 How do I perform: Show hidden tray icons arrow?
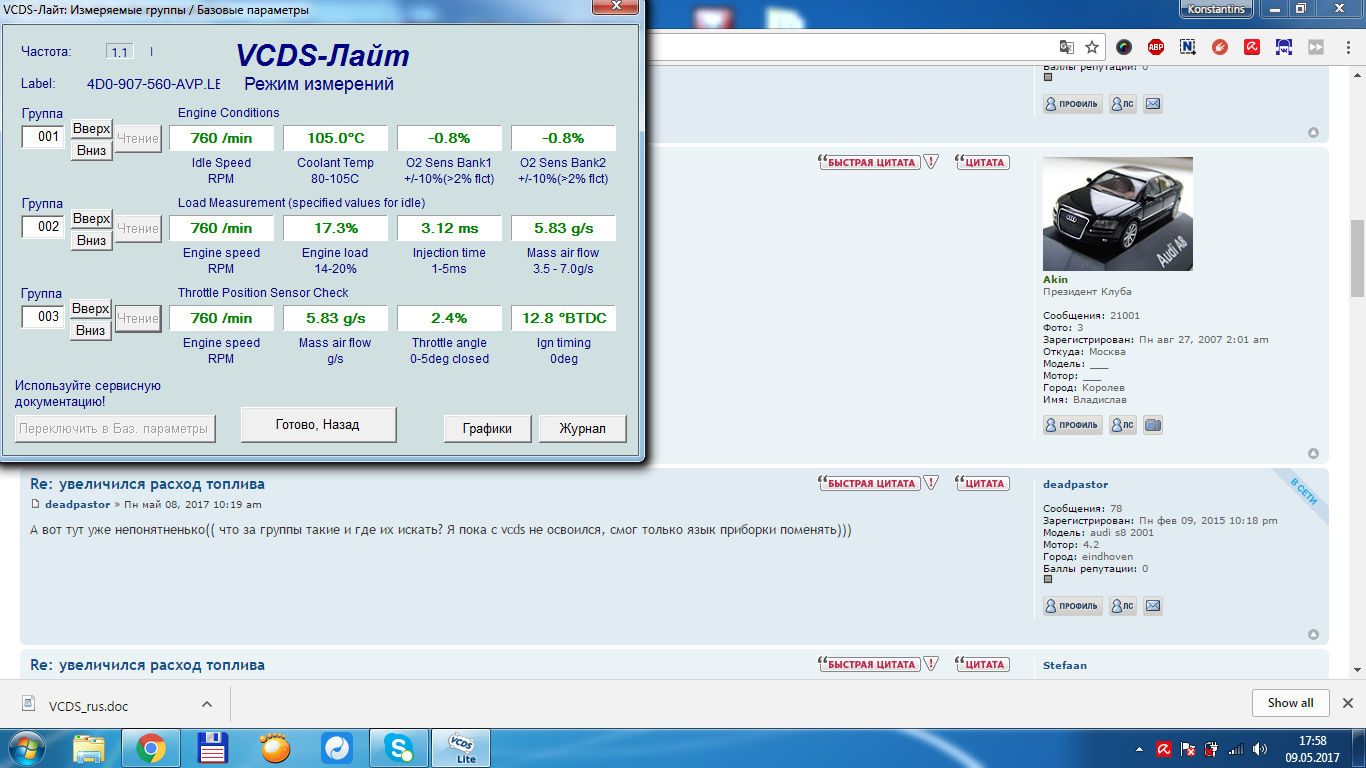(1141, 749)
